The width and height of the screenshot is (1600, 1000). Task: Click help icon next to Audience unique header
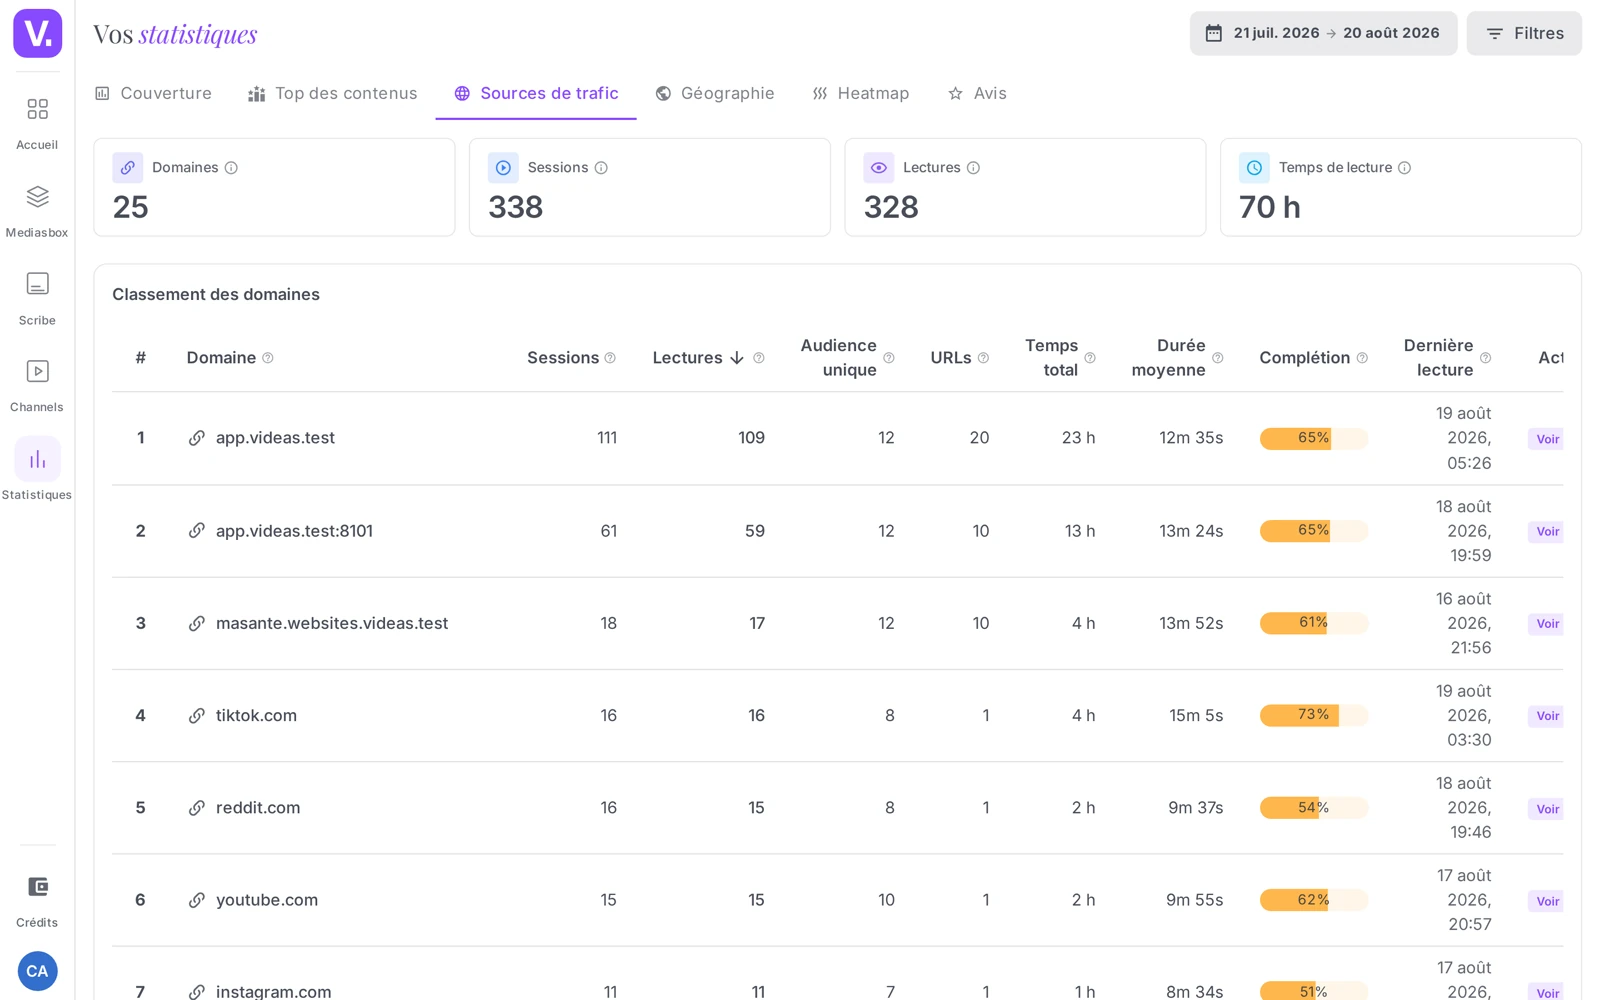tap(888, 358)
